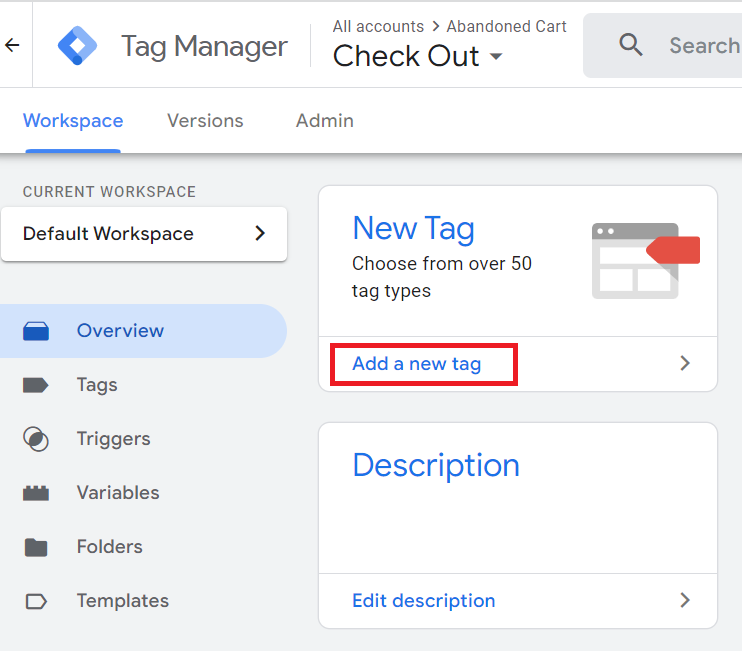Click the Tag Manager title text

click(x=204, y=46)
